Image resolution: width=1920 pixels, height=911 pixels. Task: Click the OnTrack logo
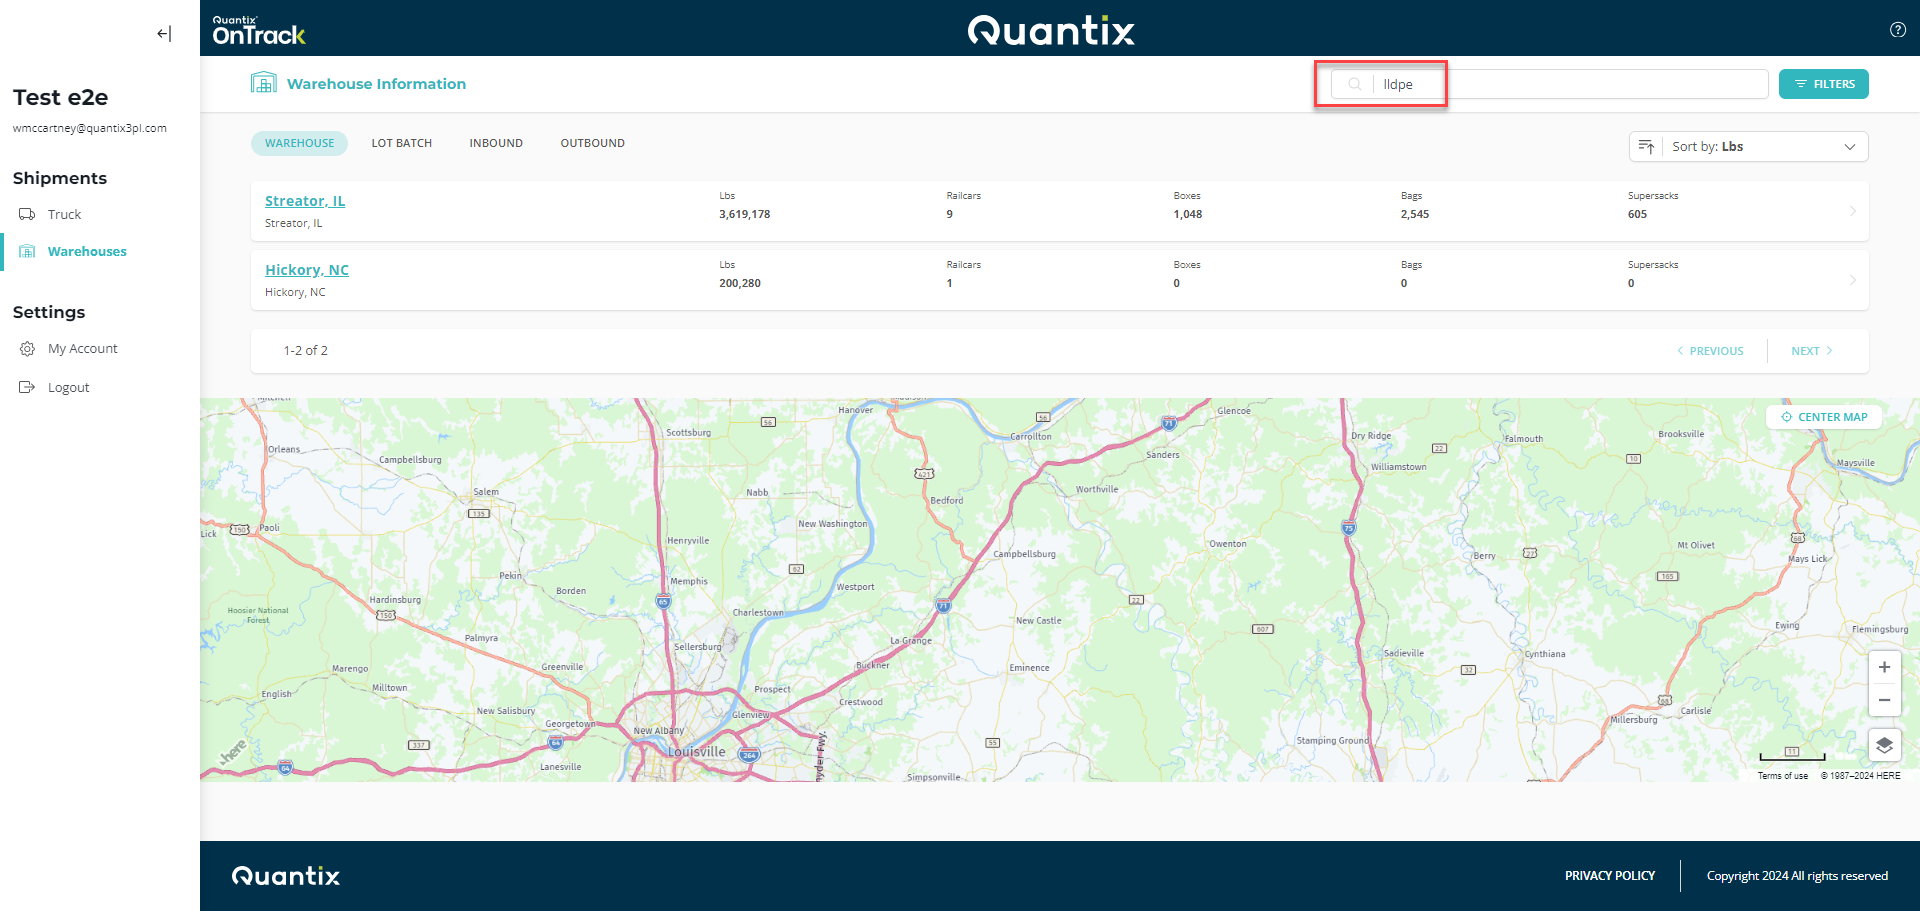pos(259,32)
